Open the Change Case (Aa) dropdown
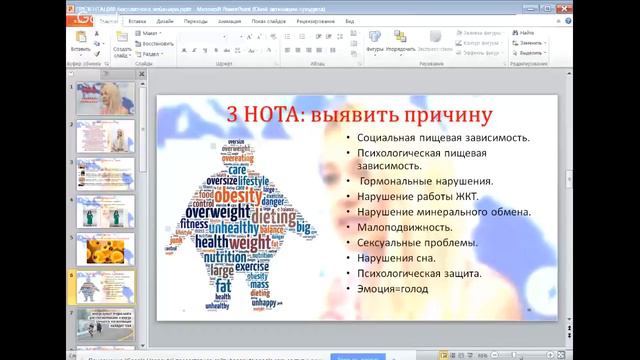The width and height of the screenshot is (640, 360). pyautogui.click(x=252, y=50)
